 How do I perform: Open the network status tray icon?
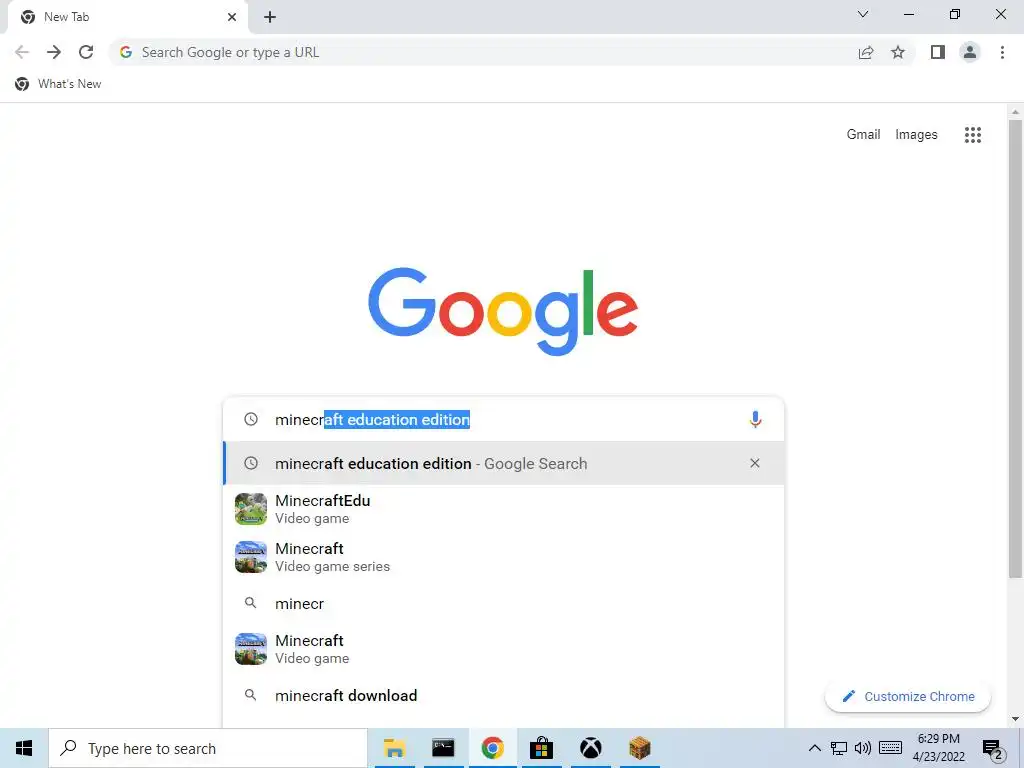[839, 748]
